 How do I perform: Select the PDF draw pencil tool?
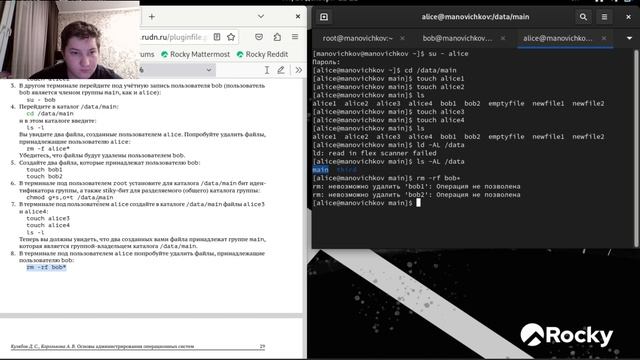(x=281, y=70)
